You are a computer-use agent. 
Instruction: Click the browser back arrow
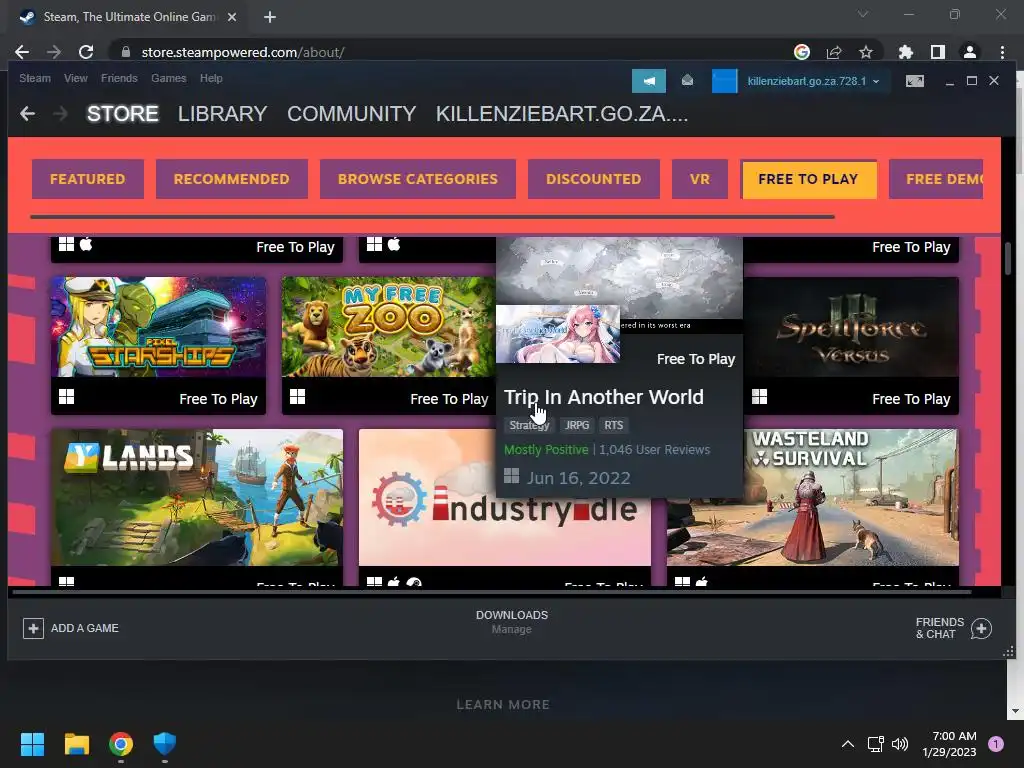[x=22, y=52]
